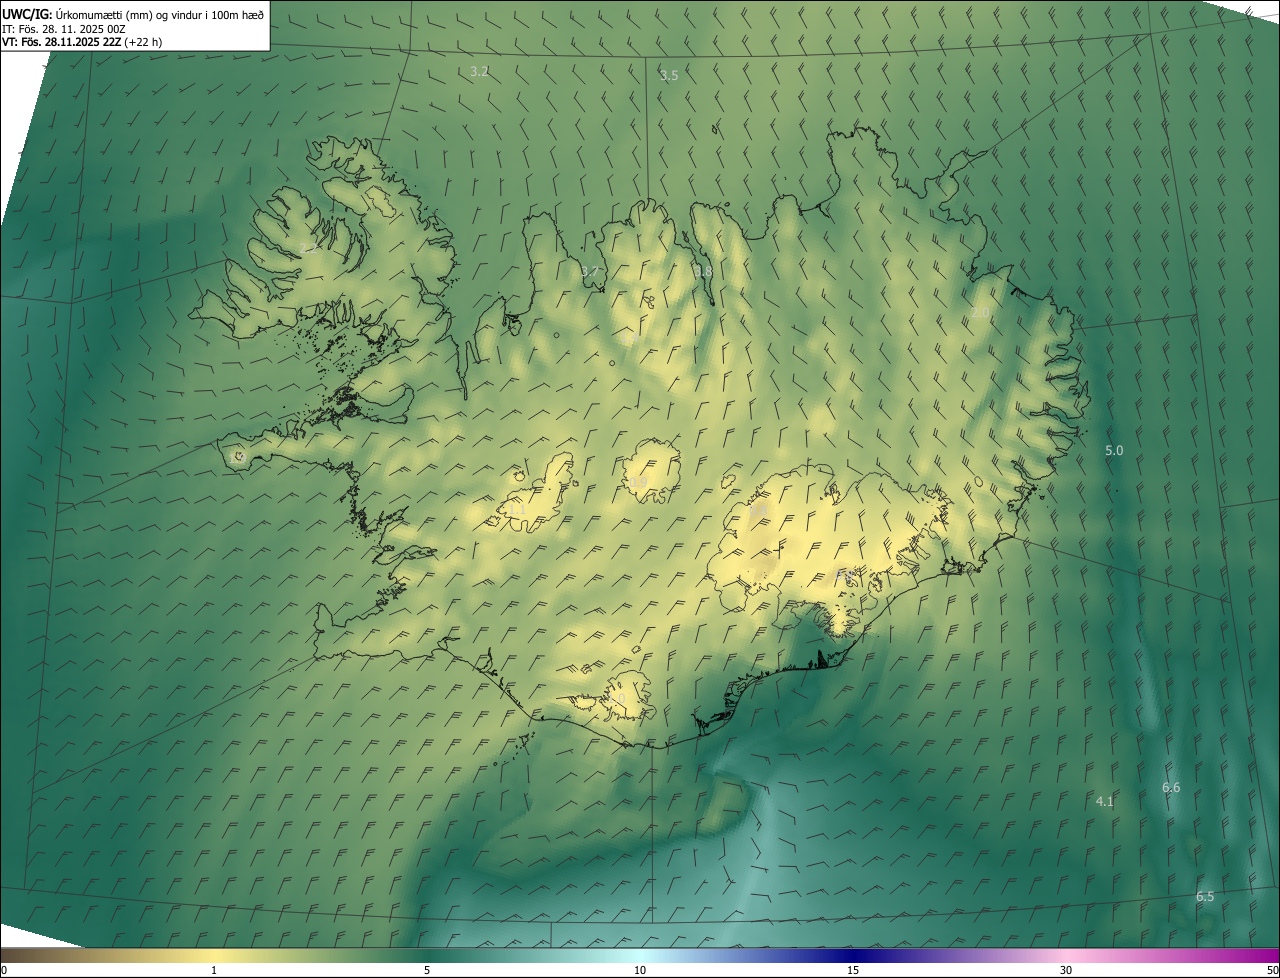
Task: Click the valid time 'VT: Fös. 28.11.2025 22Z (+22 h)'
Action: pyautogui.click(x=83, y=42)
